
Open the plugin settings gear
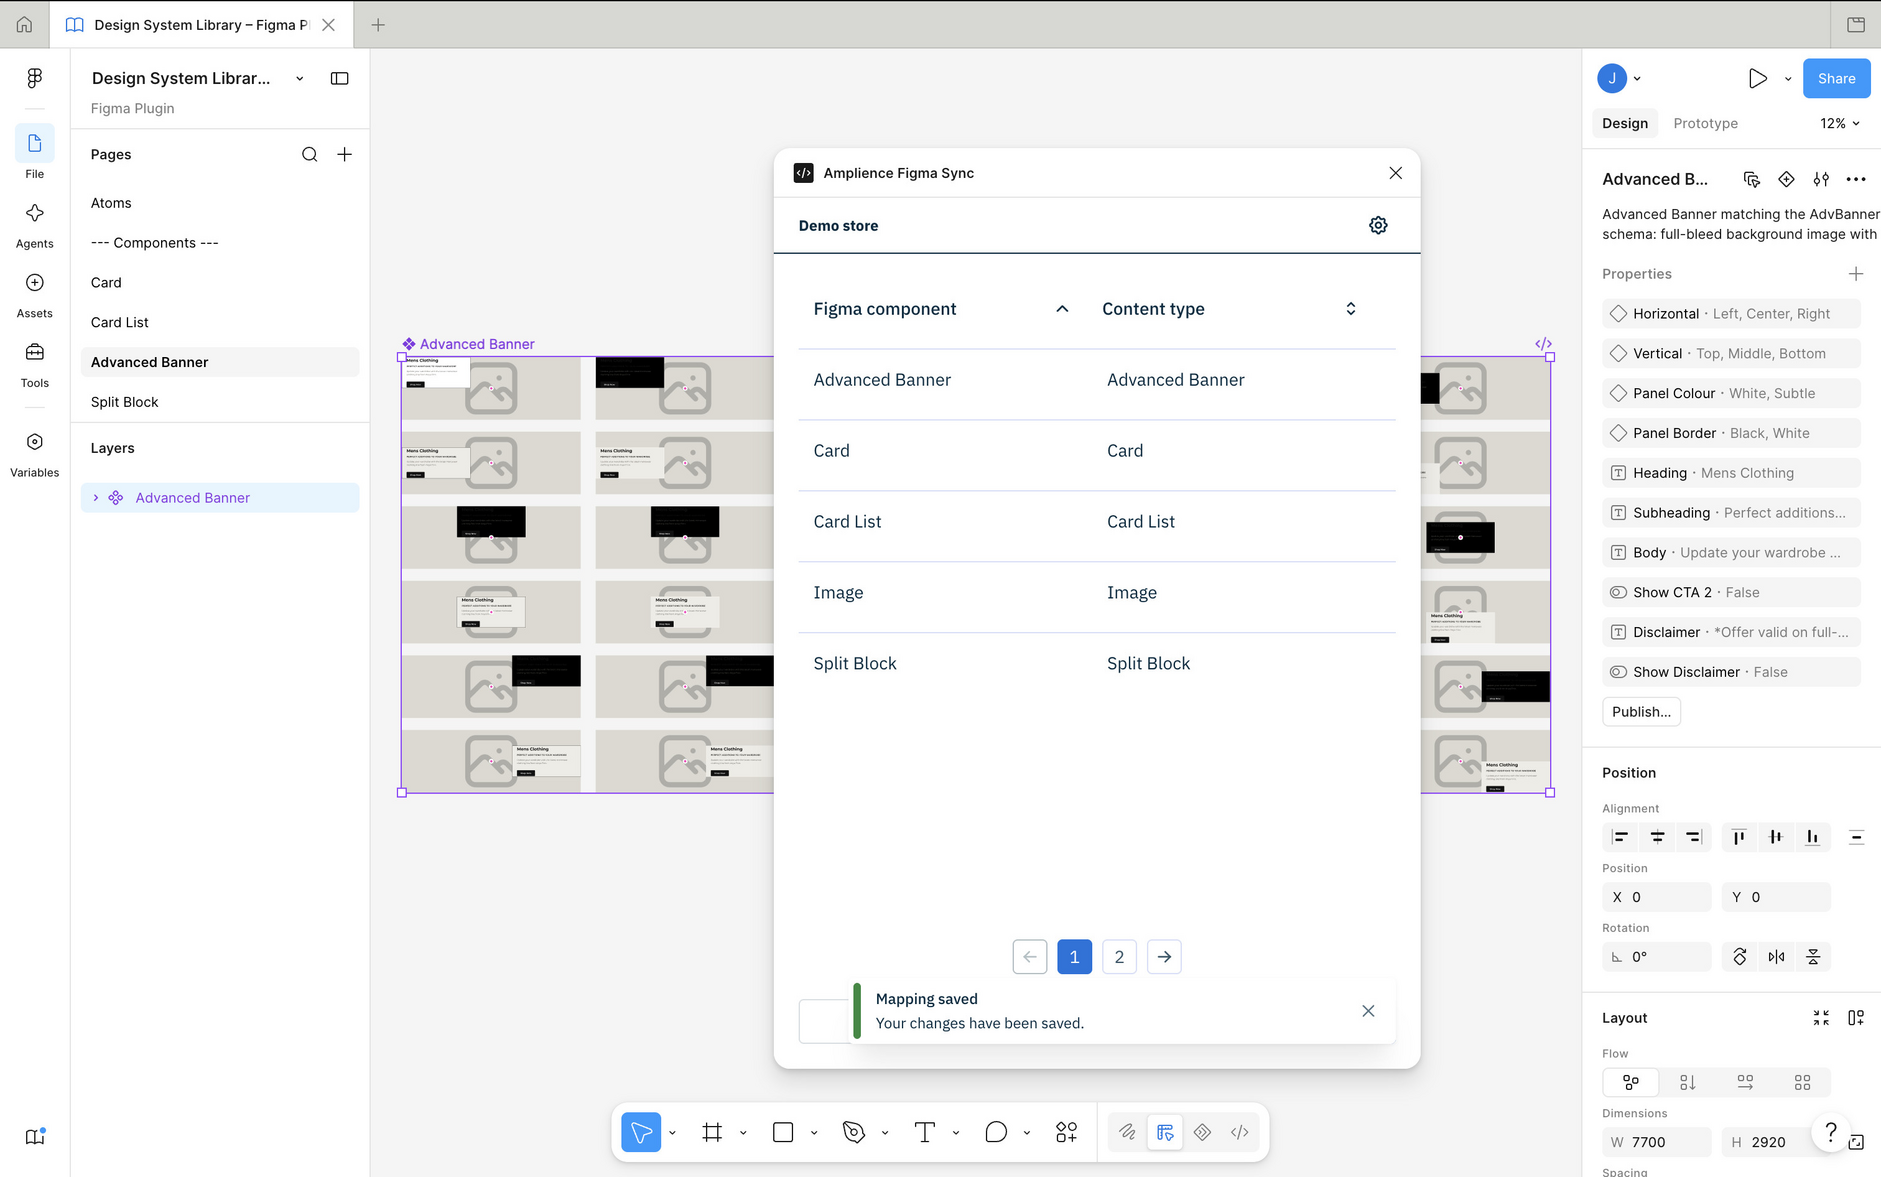pyautogui.click(x=1378, y=225)
